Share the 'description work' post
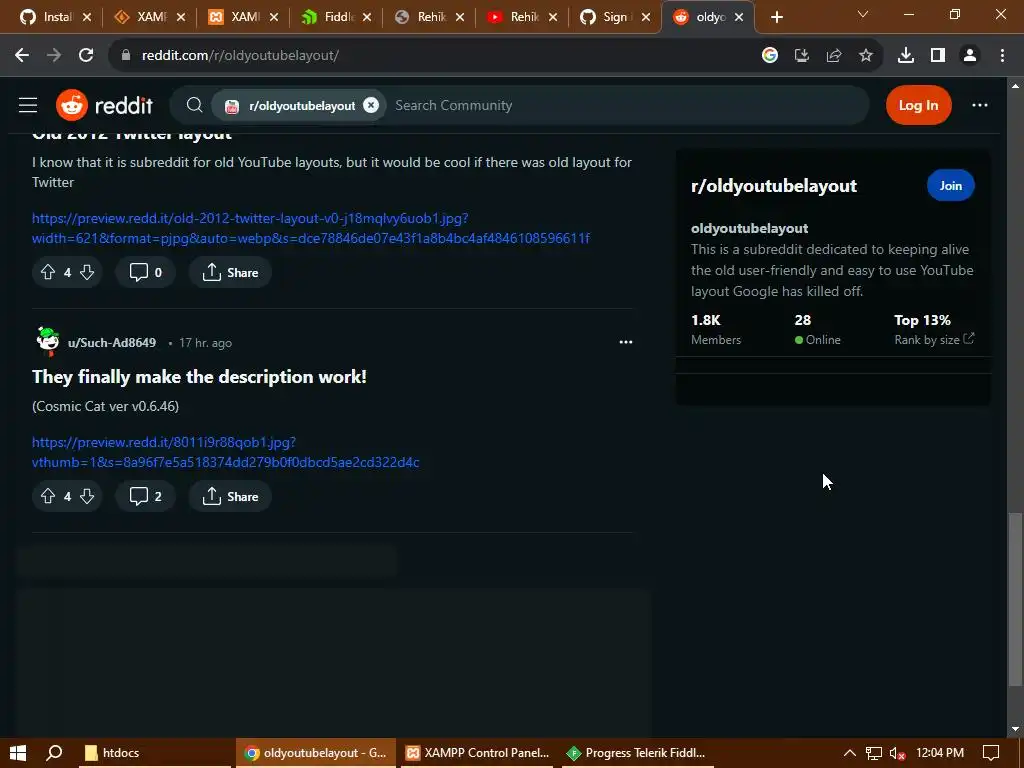The width and height of the screenshot is (1024, 768). point(230,496)
